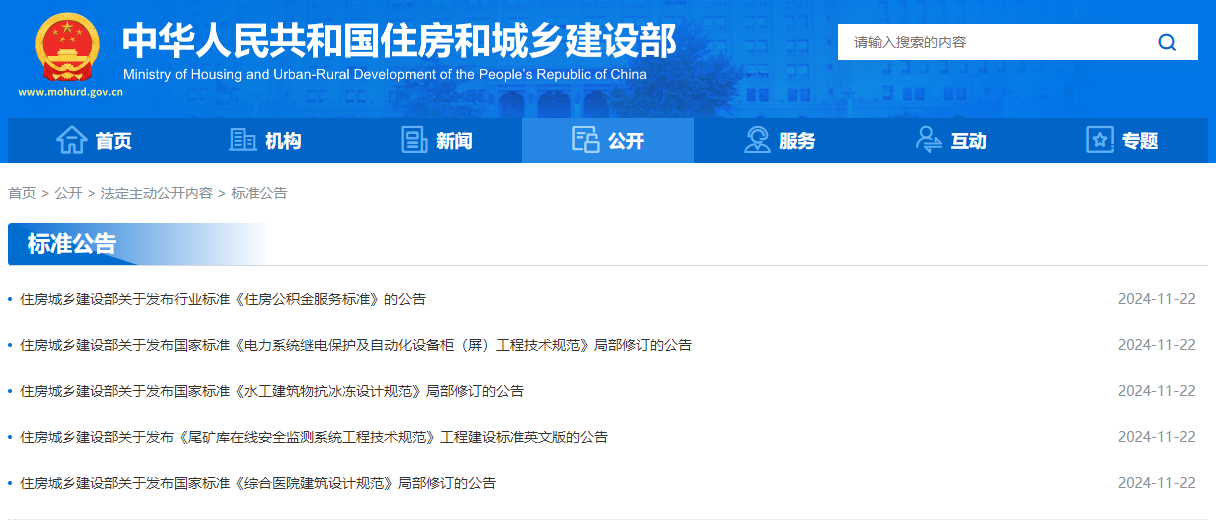Click the person icon beside 互动

point(928,141)
